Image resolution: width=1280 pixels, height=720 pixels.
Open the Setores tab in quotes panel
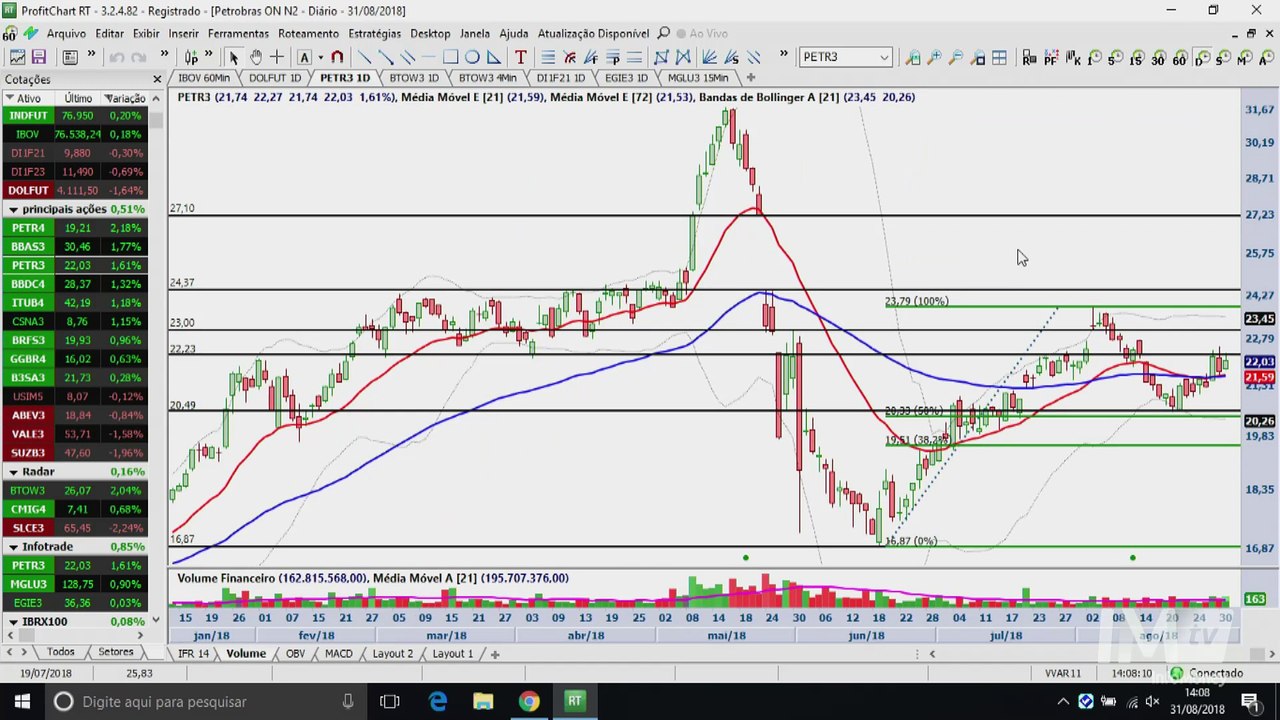(x=115, y=652)
